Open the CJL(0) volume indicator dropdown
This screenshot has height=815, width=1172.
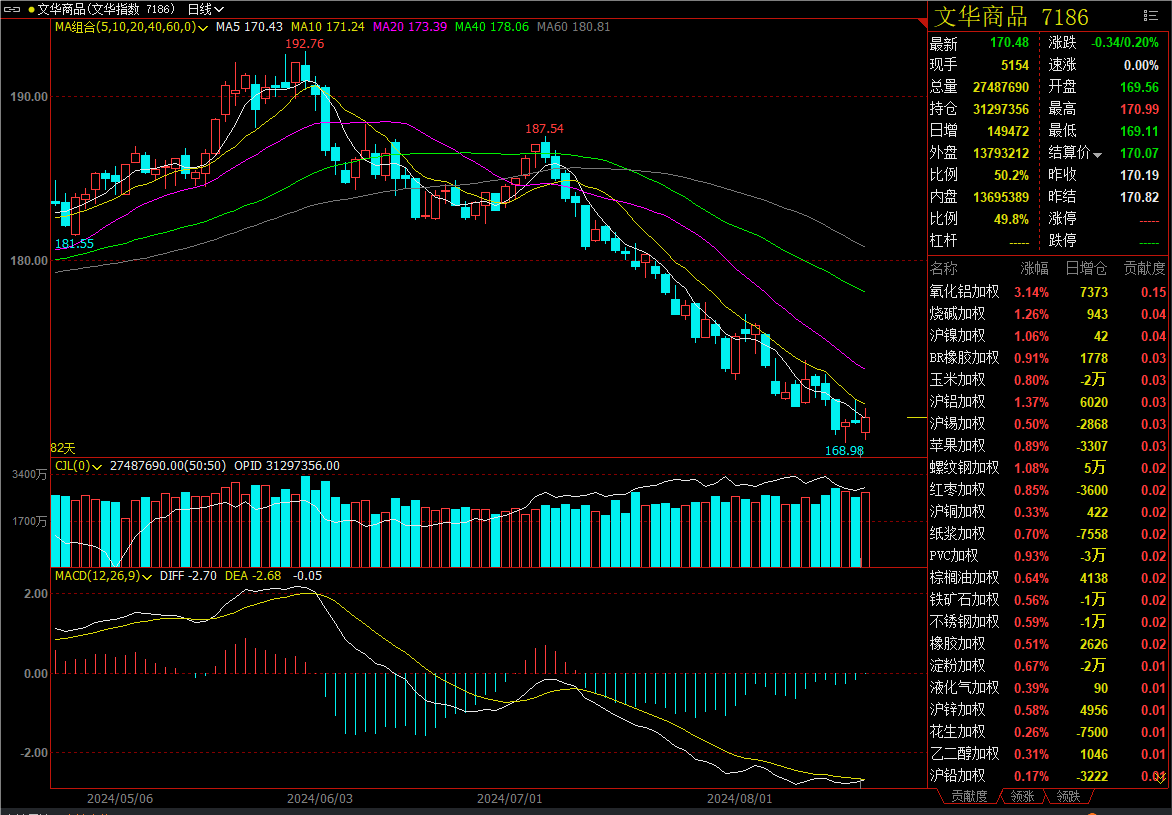pyautogui.click(x=98, y=466)
